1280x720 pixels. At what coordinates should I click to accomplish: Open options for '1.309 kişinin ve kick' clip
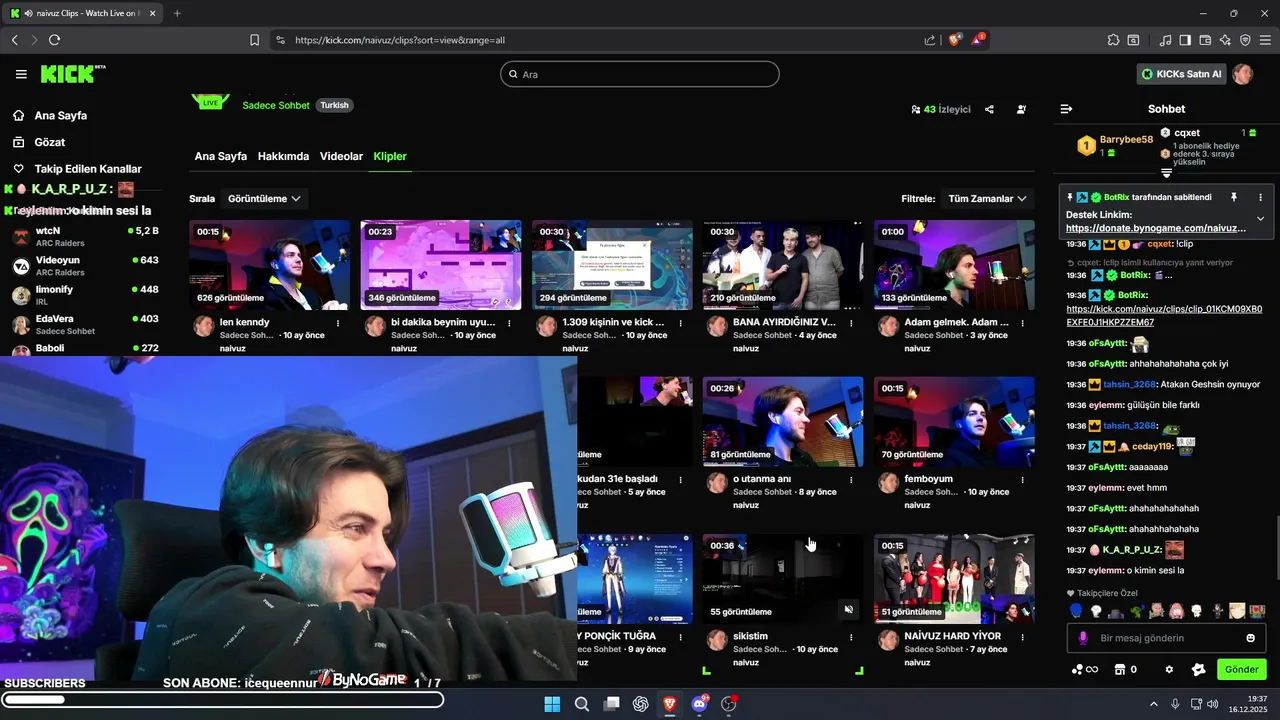point(680,323)
